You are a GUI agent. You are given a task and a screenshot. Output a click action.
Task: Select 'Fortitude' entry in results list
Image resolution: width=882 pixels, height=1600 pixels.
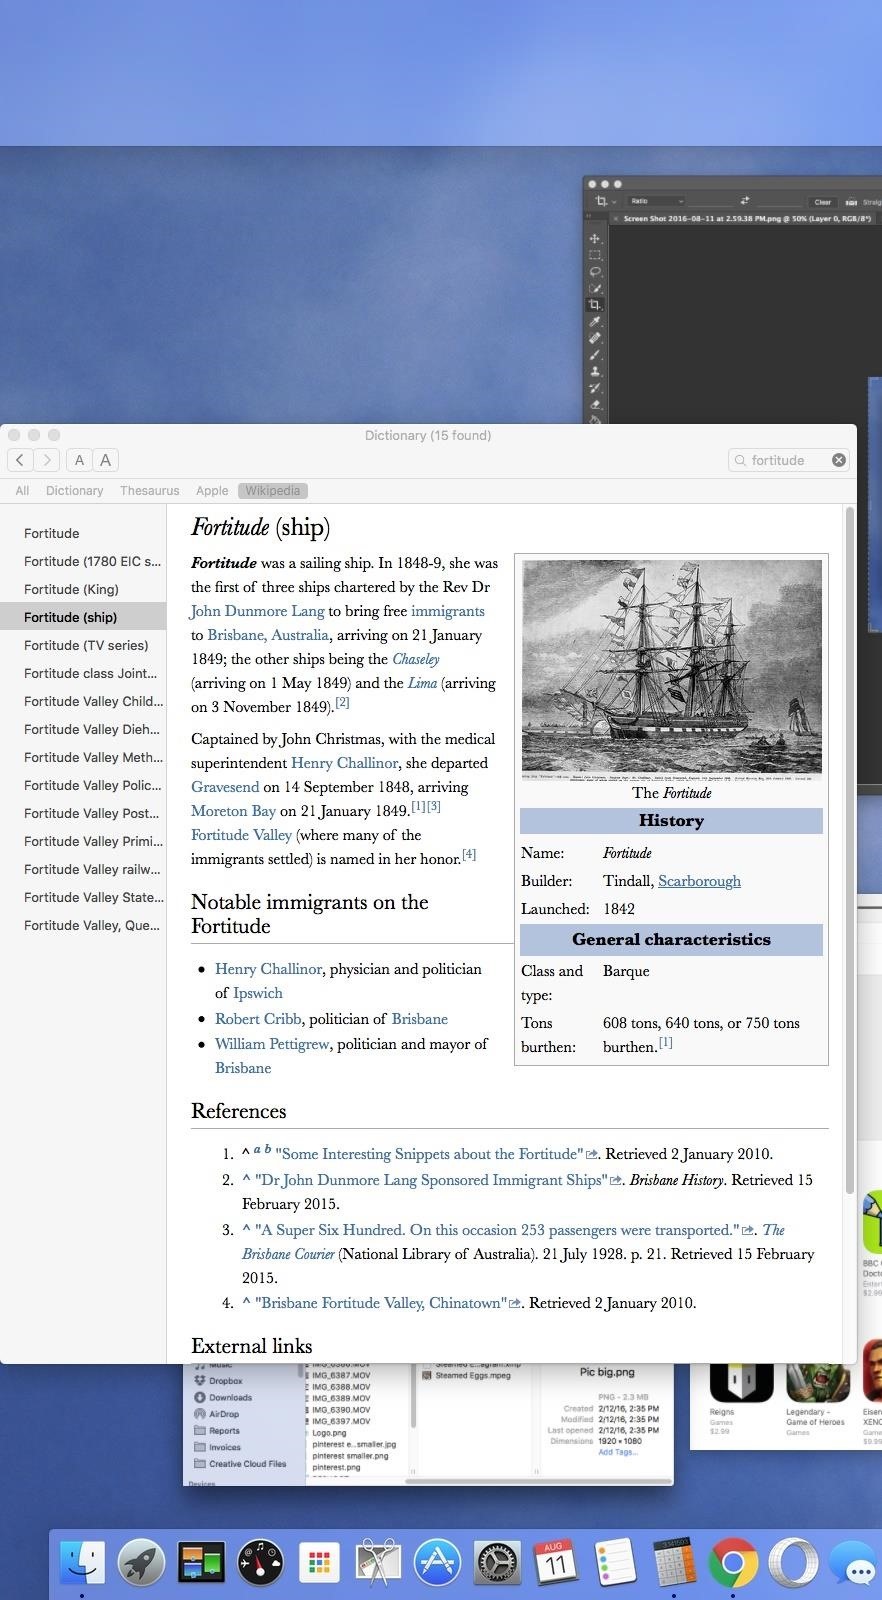tap(83, 533)
